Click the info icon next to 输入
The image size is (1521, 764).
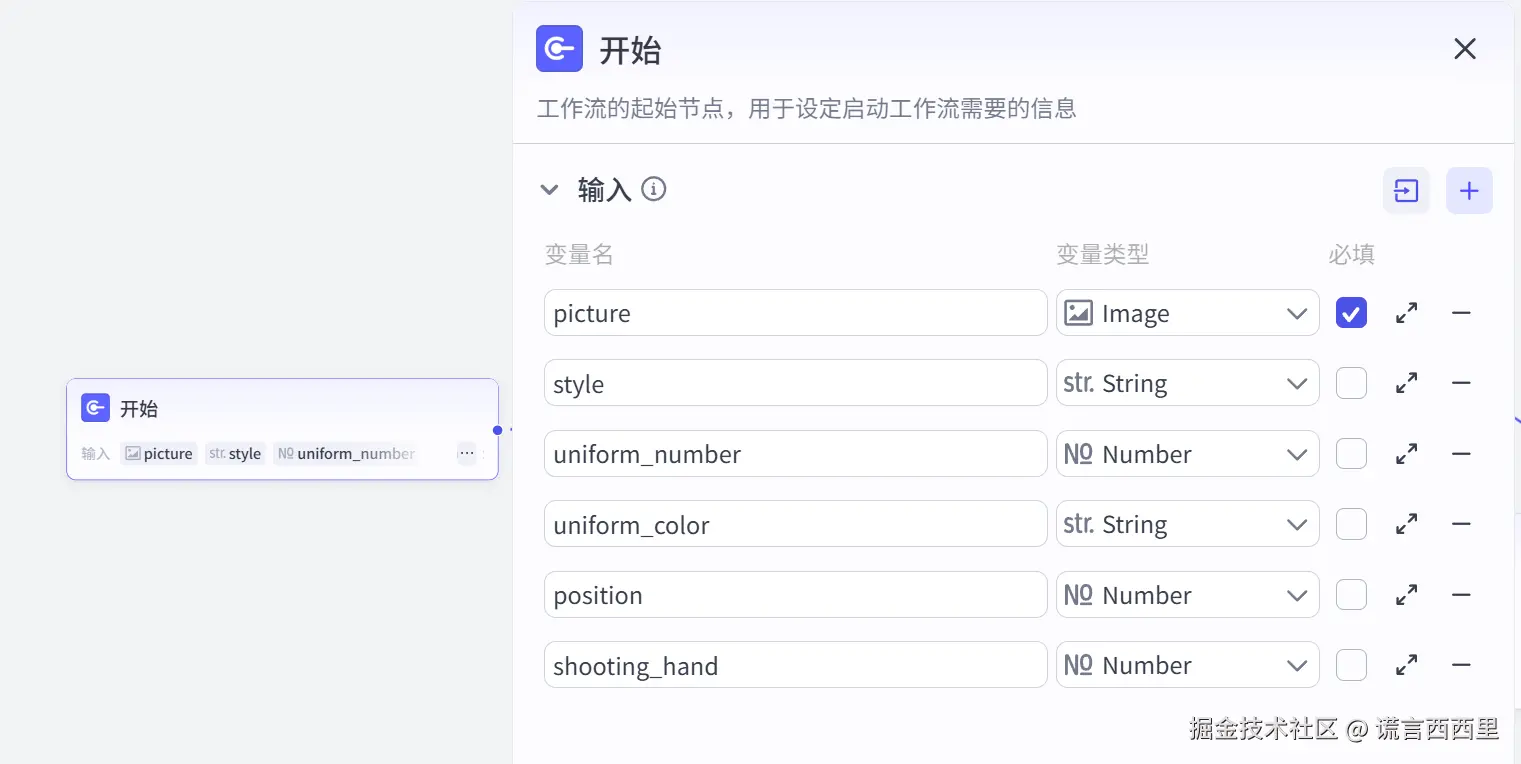point(654,189)
